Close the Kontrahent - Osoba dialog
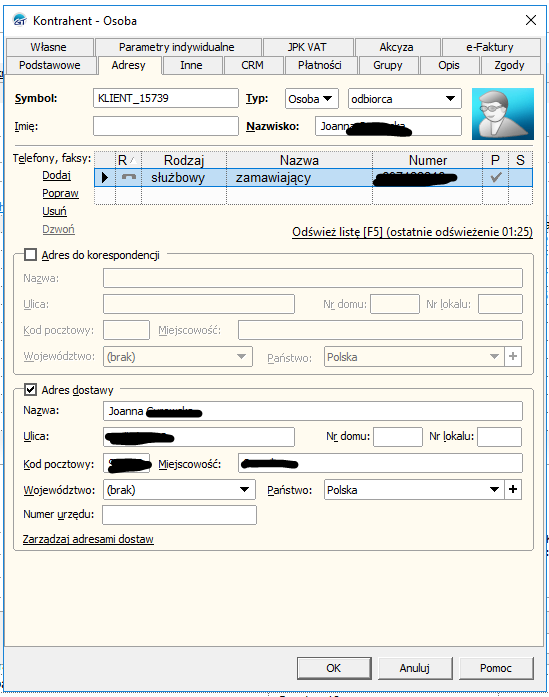Viewport: 549px width, 697px height. (531, 20)
